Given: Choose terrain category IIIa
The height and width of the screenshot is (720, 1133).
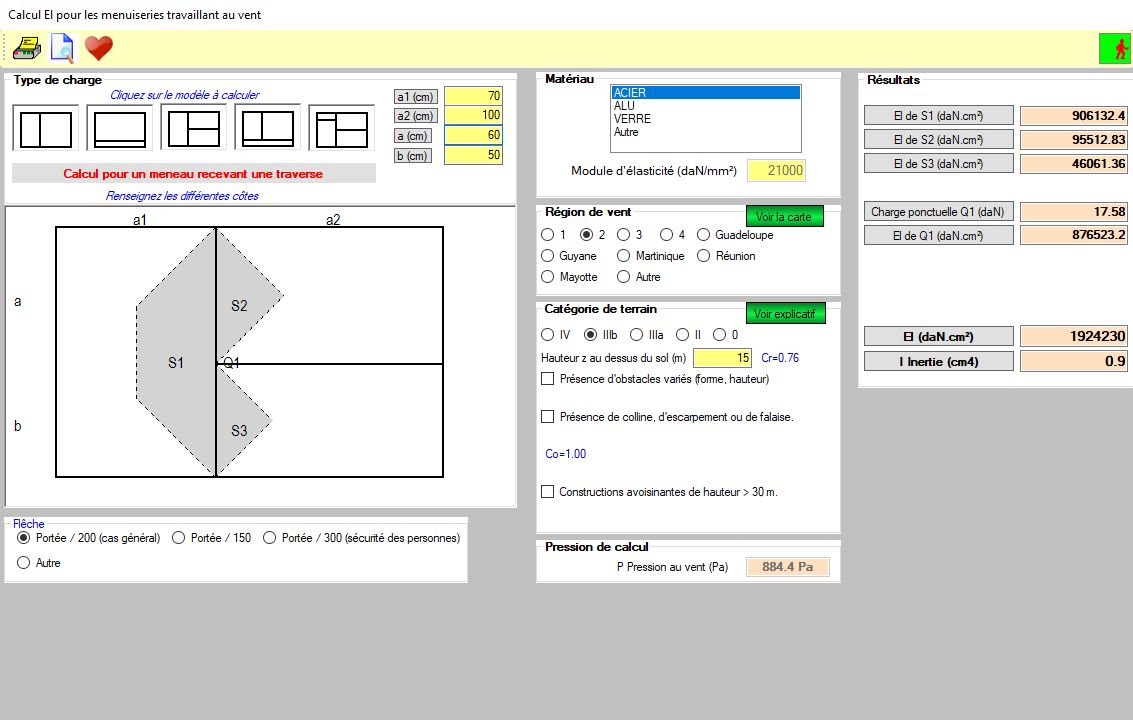Looking at the screenshot, I should (635, 335).
